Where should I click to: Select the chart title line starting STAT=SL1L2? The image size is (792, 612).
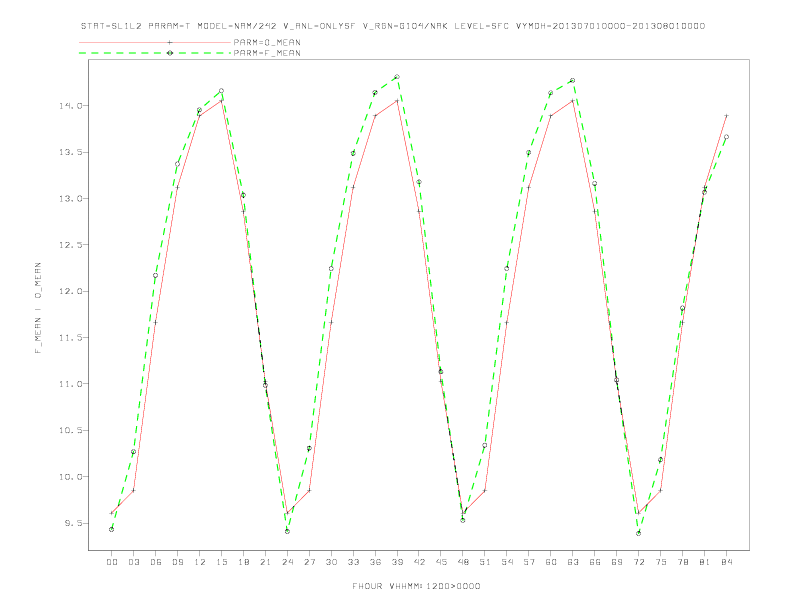(x=393, y=26)
